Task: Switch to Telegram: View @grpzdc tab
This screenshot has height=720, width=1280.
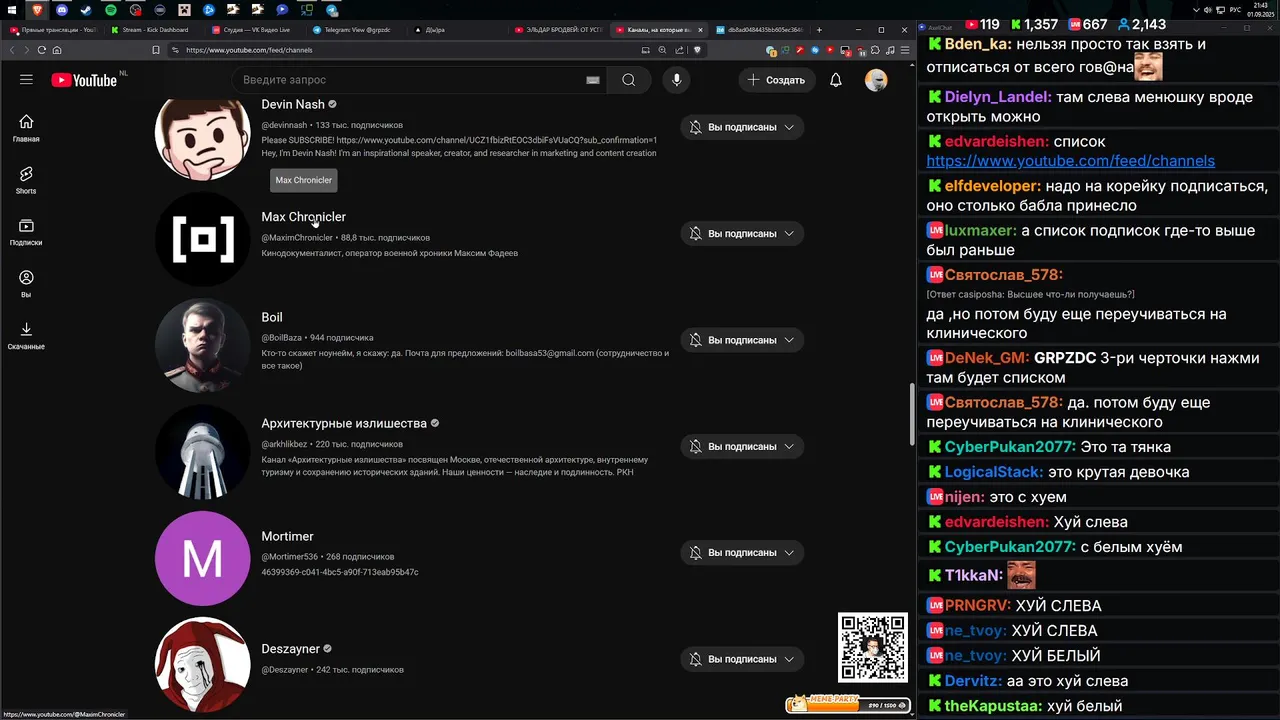Action: (x=356, y=30)
